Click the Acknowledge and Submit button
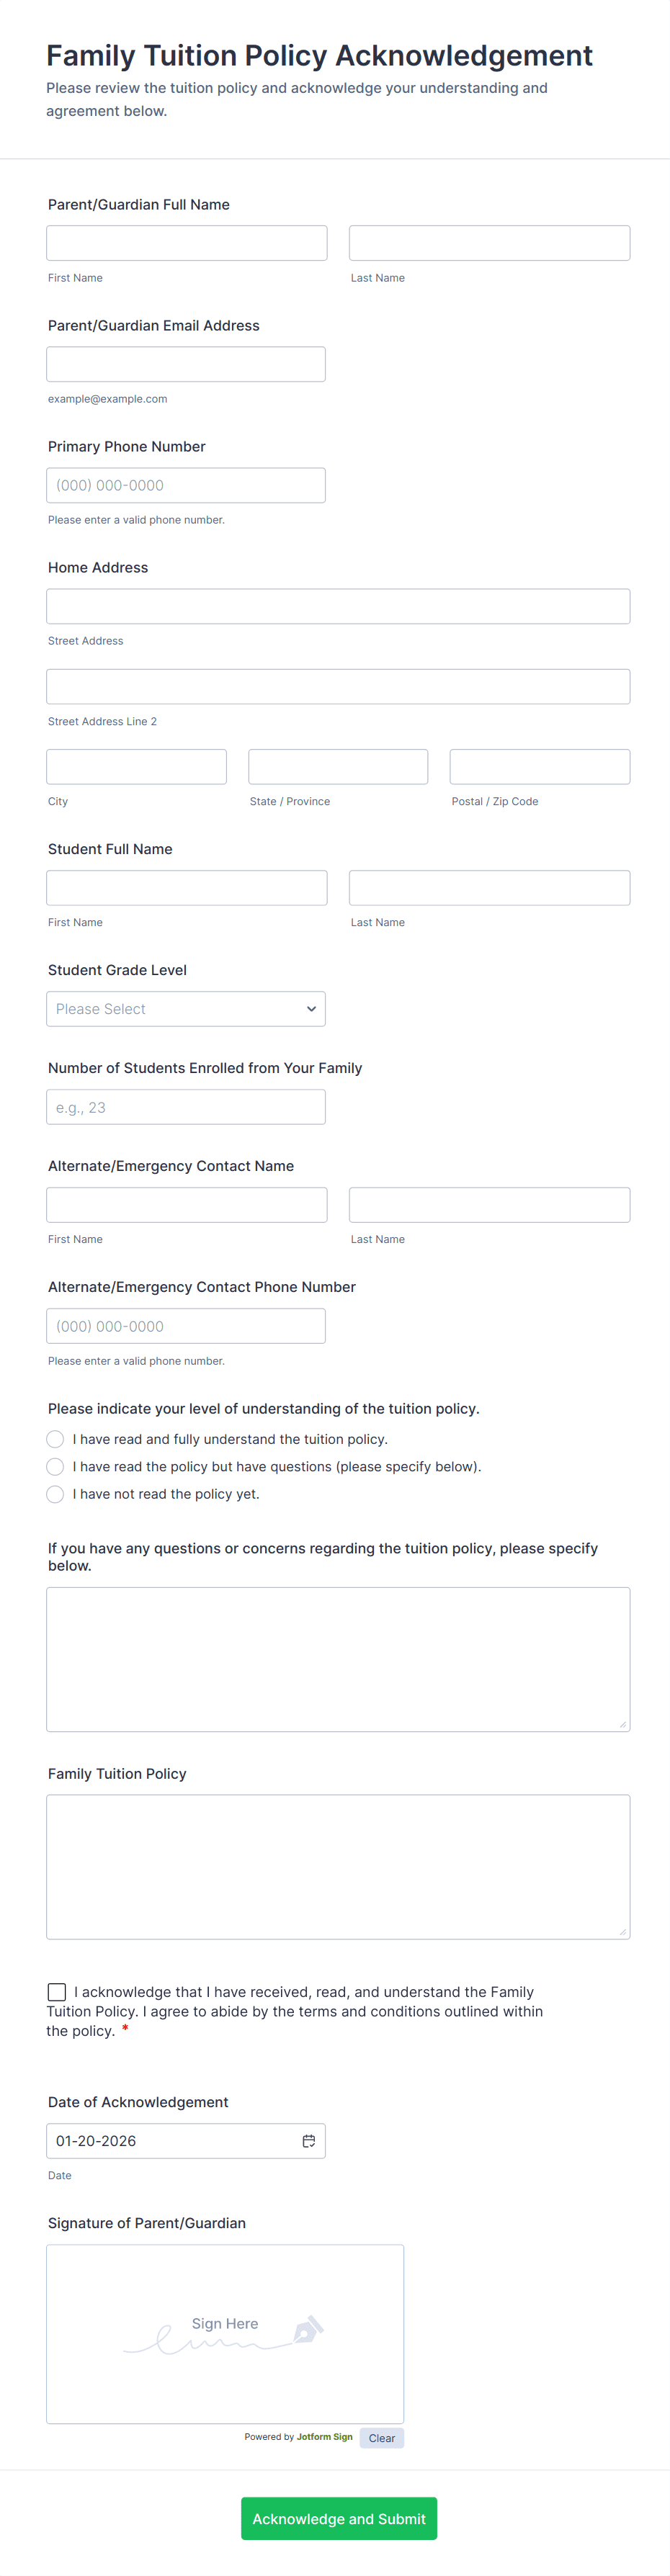 pyautogui.click(x=338, y=2518)
